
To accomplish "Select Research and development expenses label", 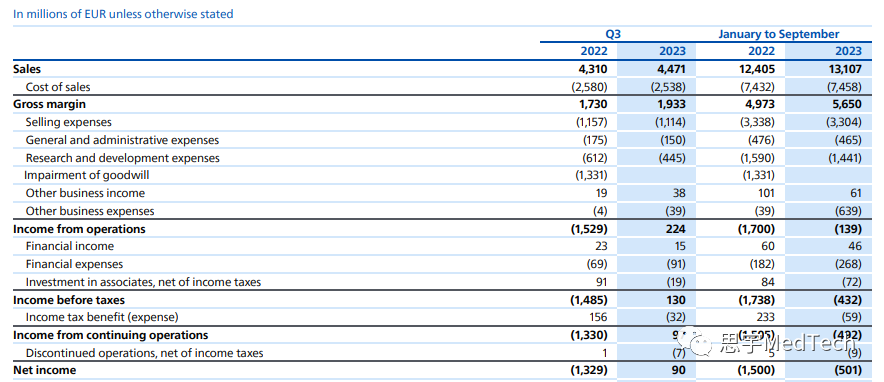I will pyautogui.click(x=123, y=158).
